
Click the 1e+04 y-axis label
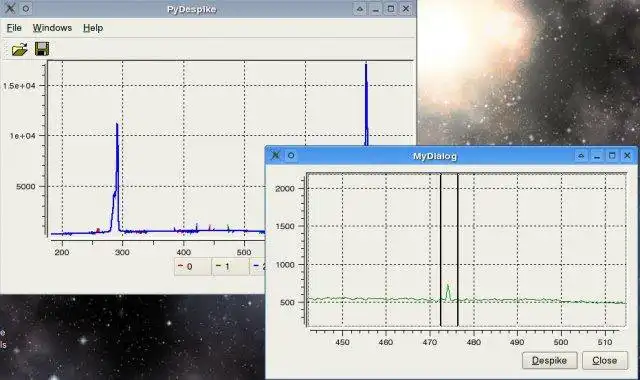(x=22, y=136)
